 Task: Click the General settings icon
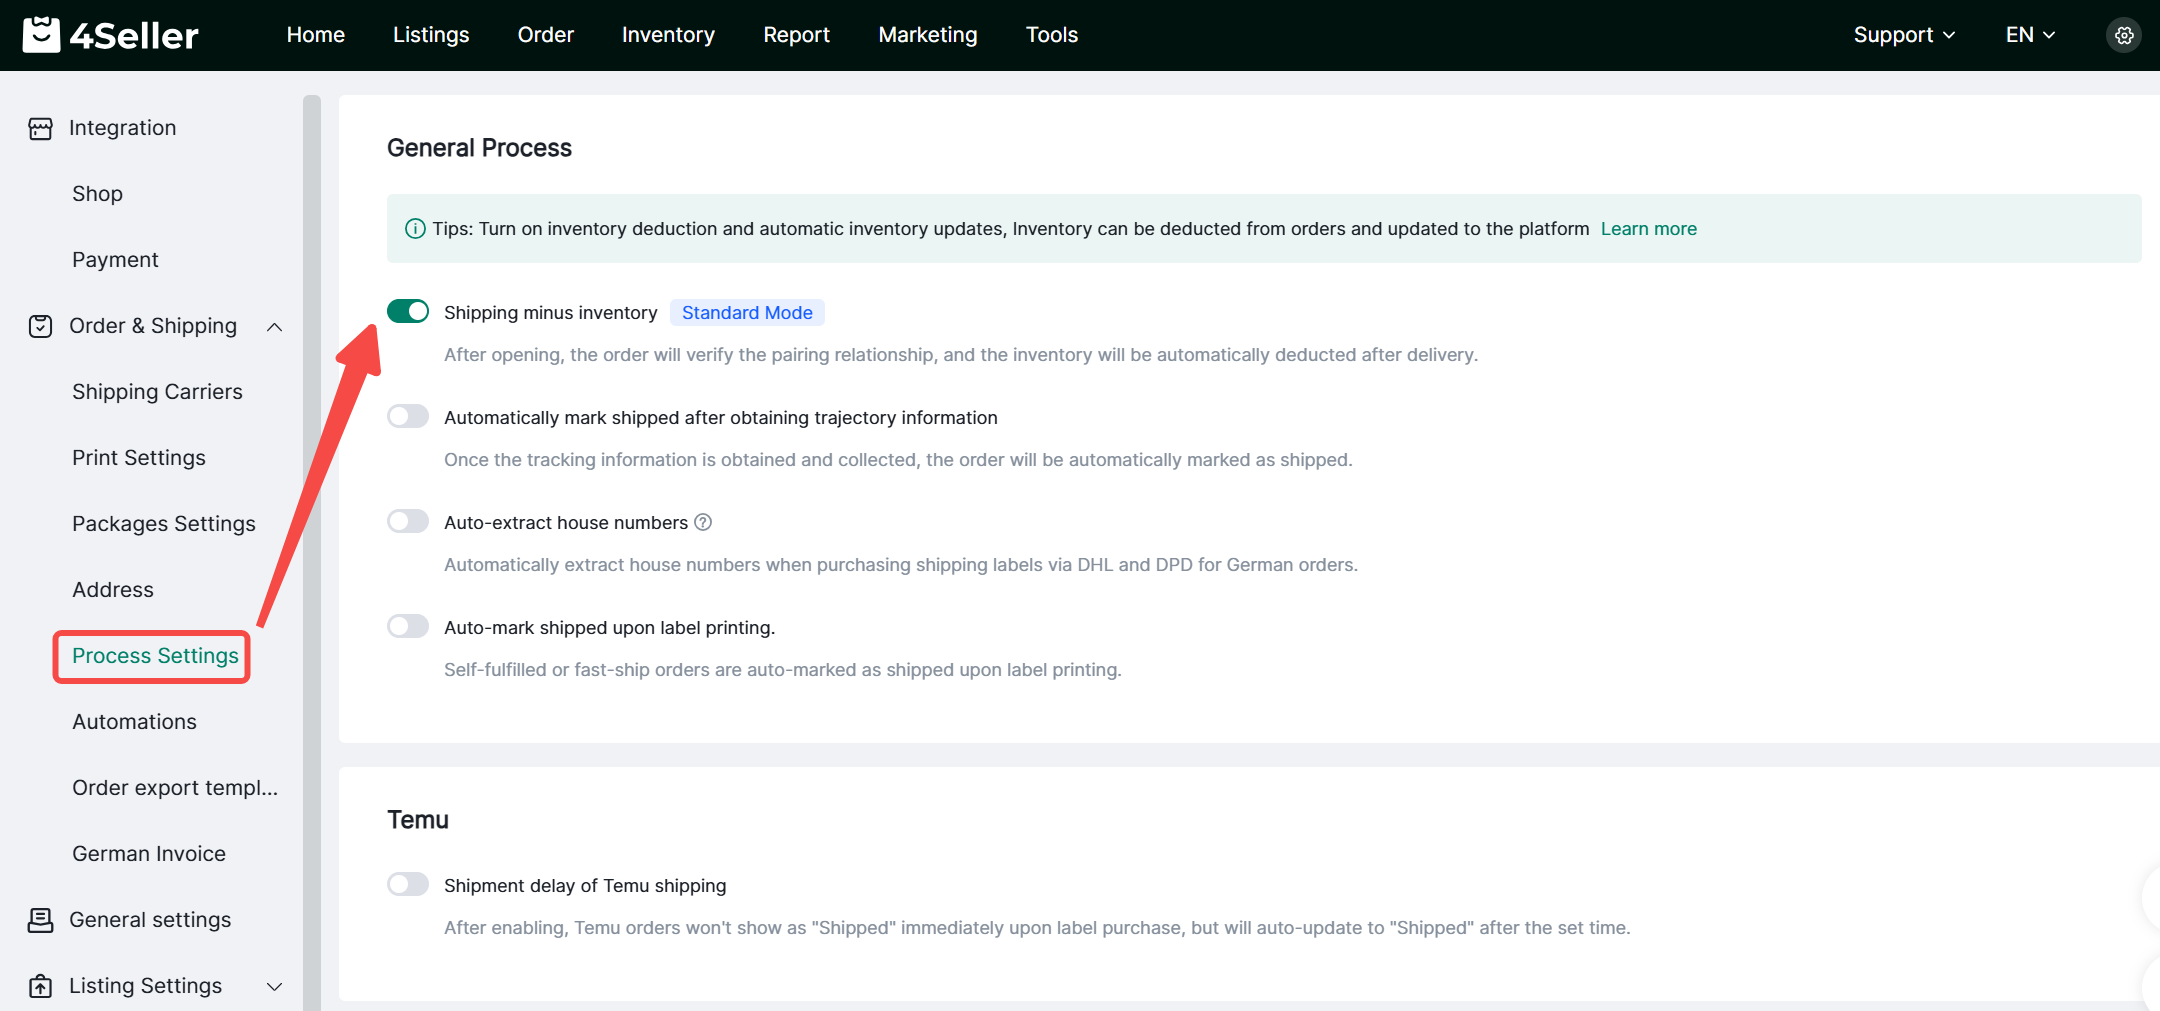point(40,920)
